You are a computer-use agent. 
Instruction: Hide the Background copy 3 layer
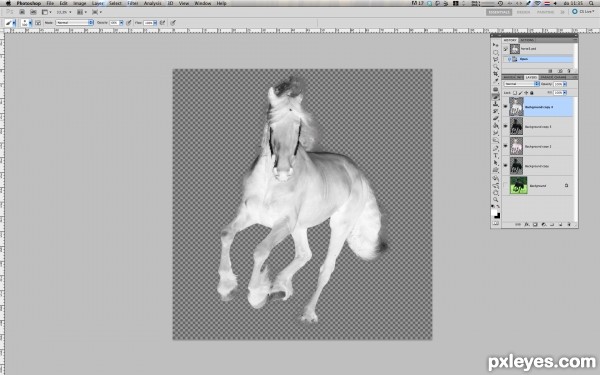[505, 127]
